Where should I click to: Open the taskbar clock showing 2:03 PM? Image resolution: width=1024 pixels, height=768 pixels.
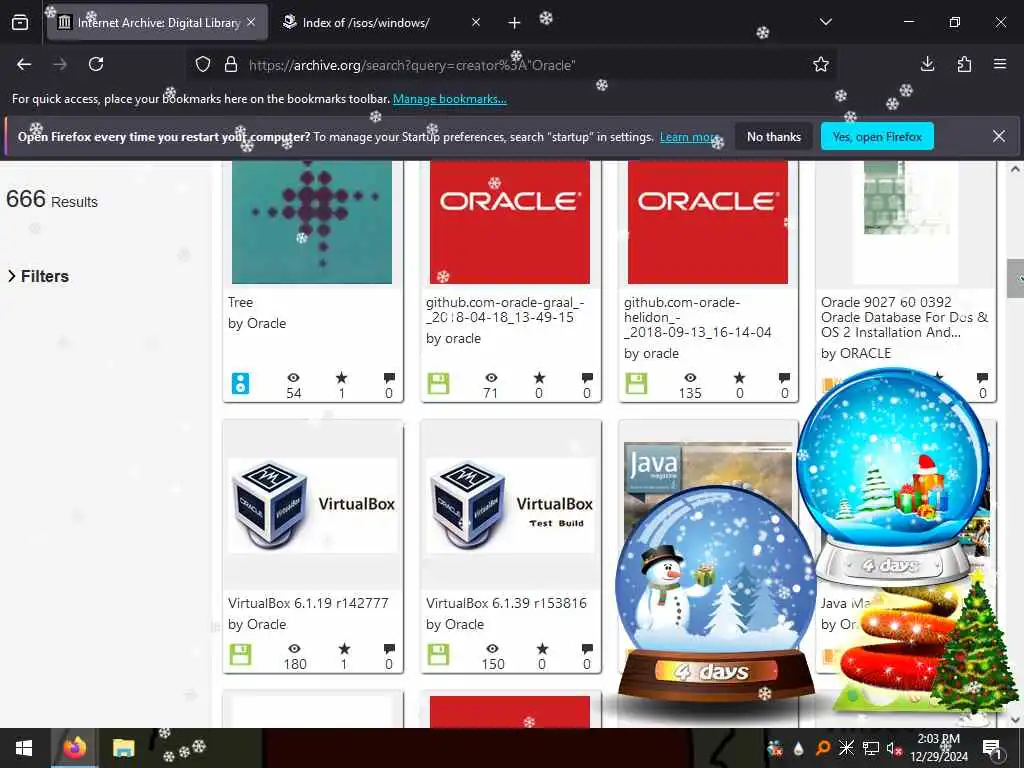click(x=938, y=748)
